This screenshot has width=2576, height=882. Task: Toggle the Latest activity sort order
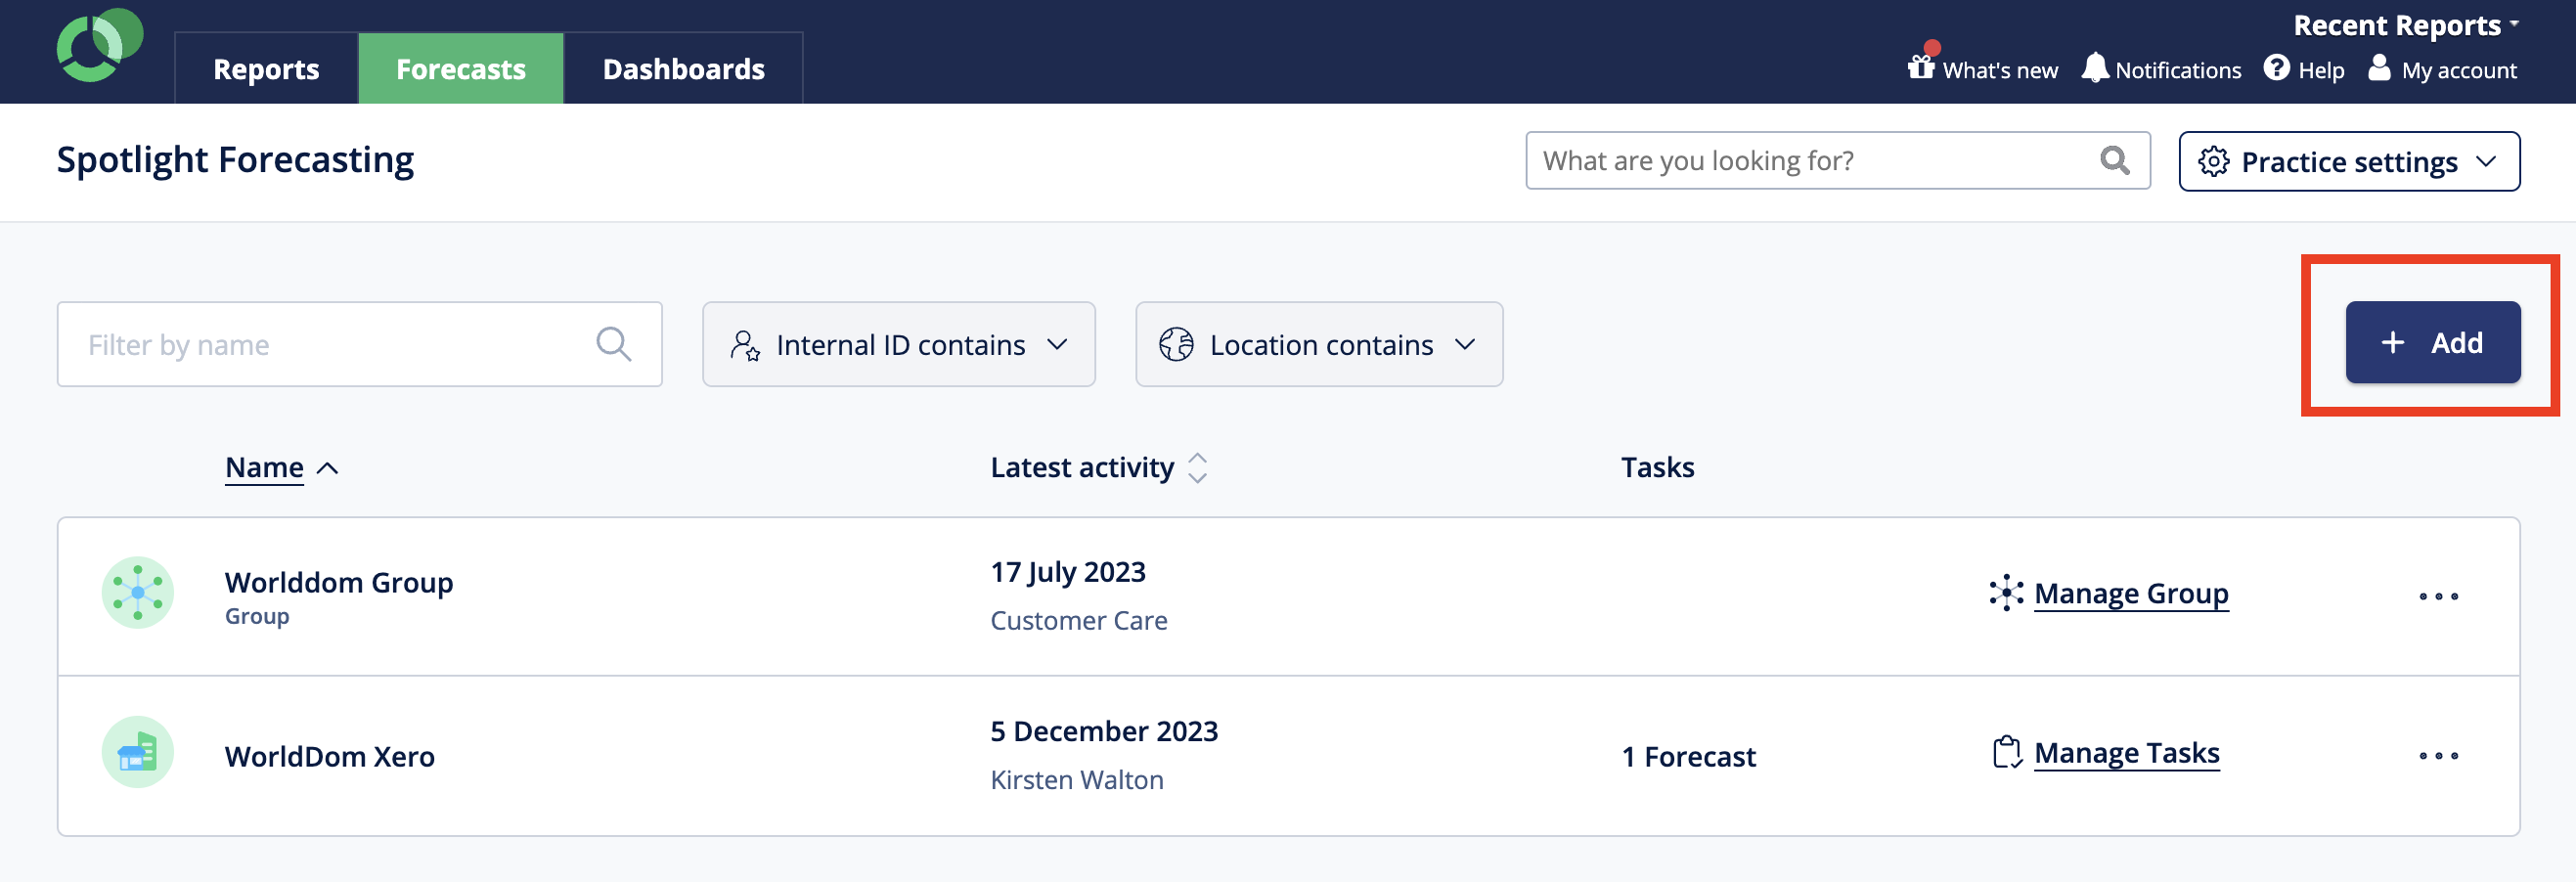click(x=1197, y=467)
